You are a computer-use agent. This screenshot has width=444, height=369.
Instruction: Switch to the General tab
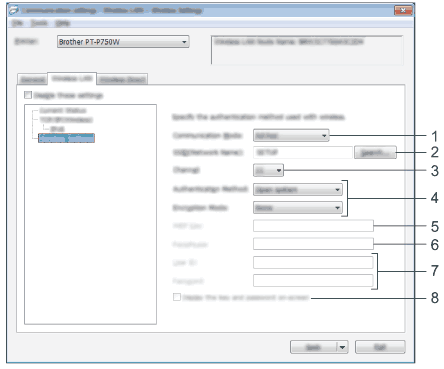(32, 80)
